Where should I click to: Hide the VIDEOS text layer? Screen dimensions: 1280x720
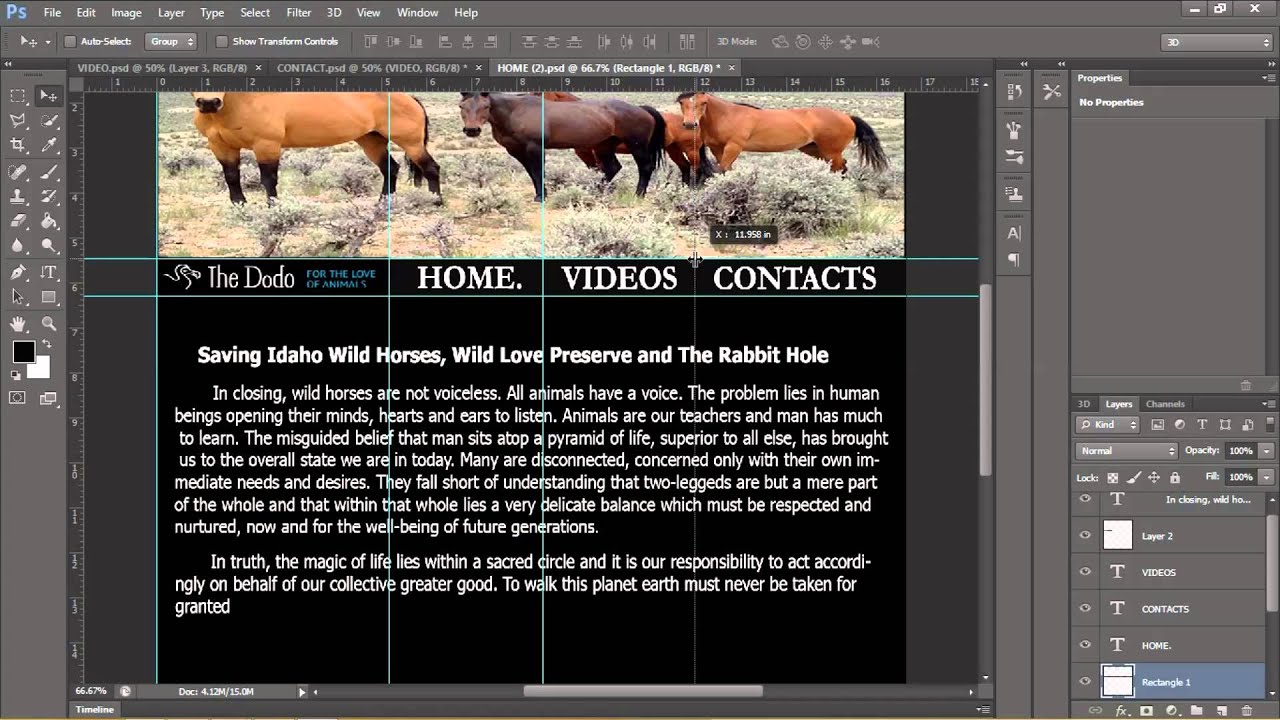pos(1085,572)
